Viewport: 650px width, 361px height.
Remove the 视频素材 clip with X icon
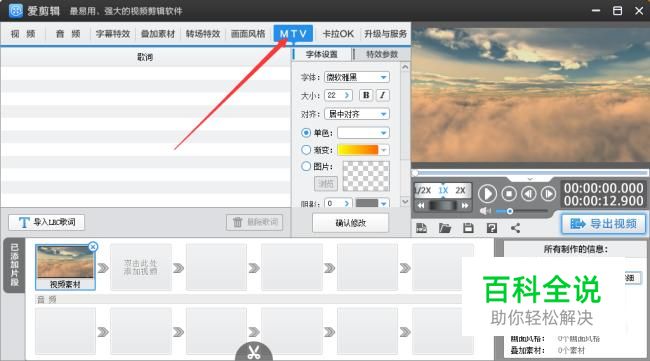[93, 247]
